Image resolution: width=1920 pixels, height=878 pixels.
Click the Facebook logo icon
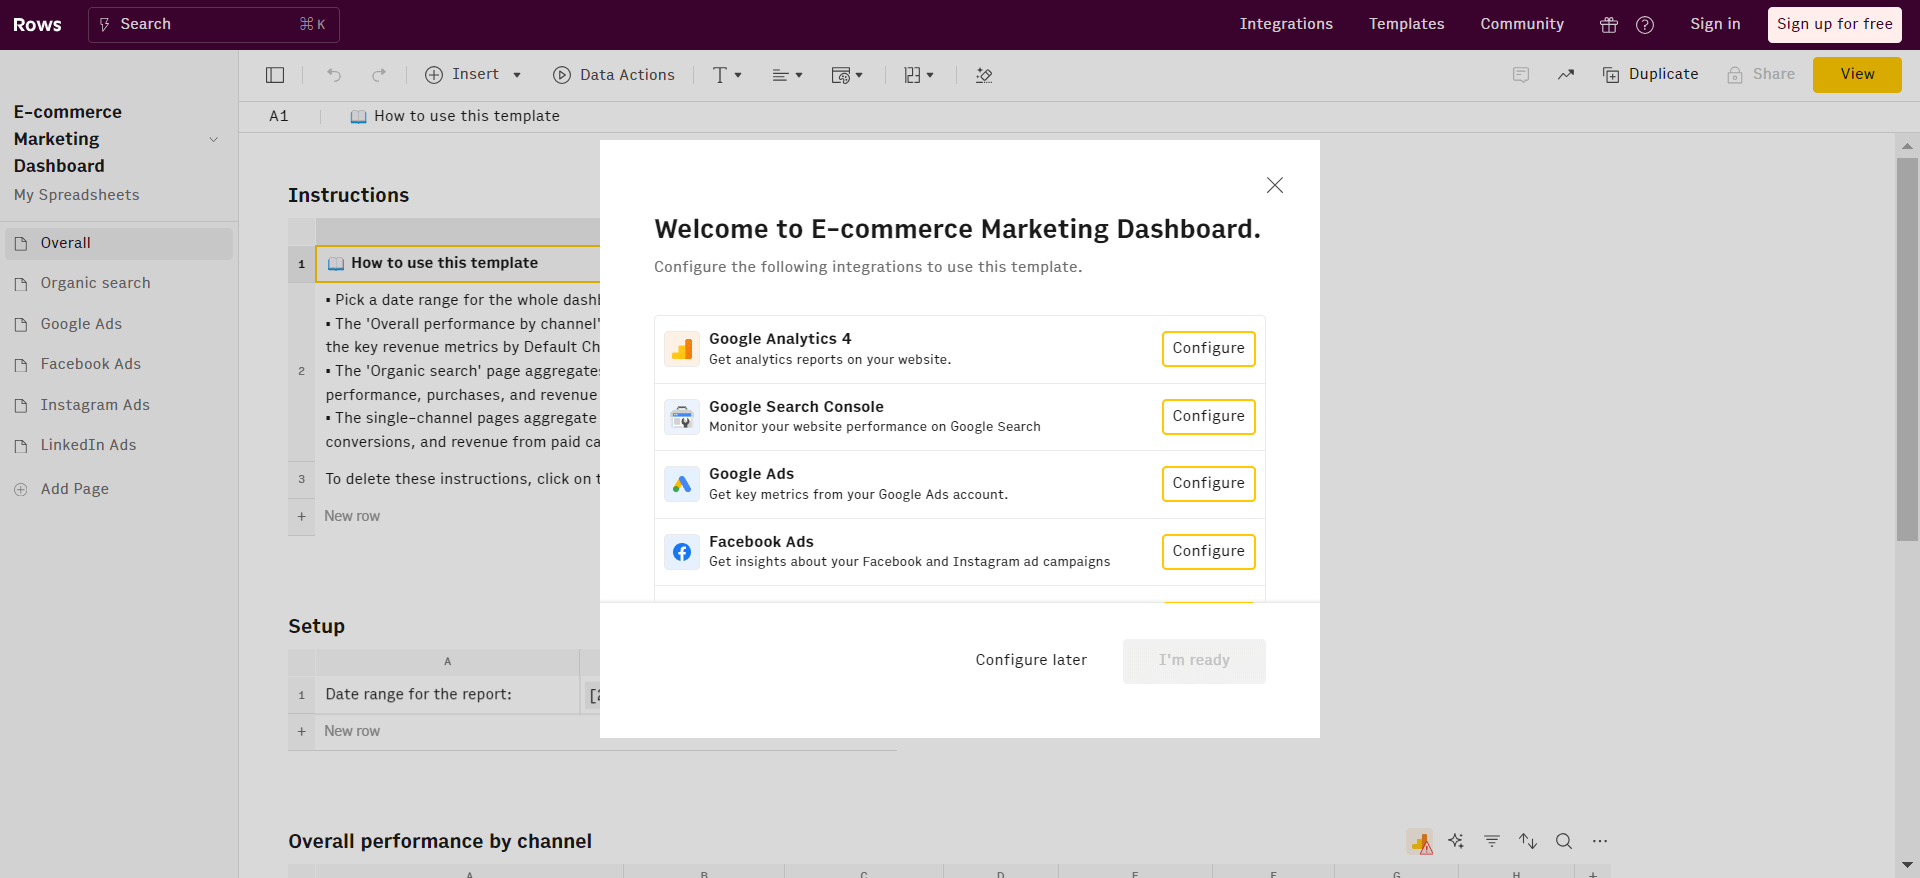(x=682, y=552)
